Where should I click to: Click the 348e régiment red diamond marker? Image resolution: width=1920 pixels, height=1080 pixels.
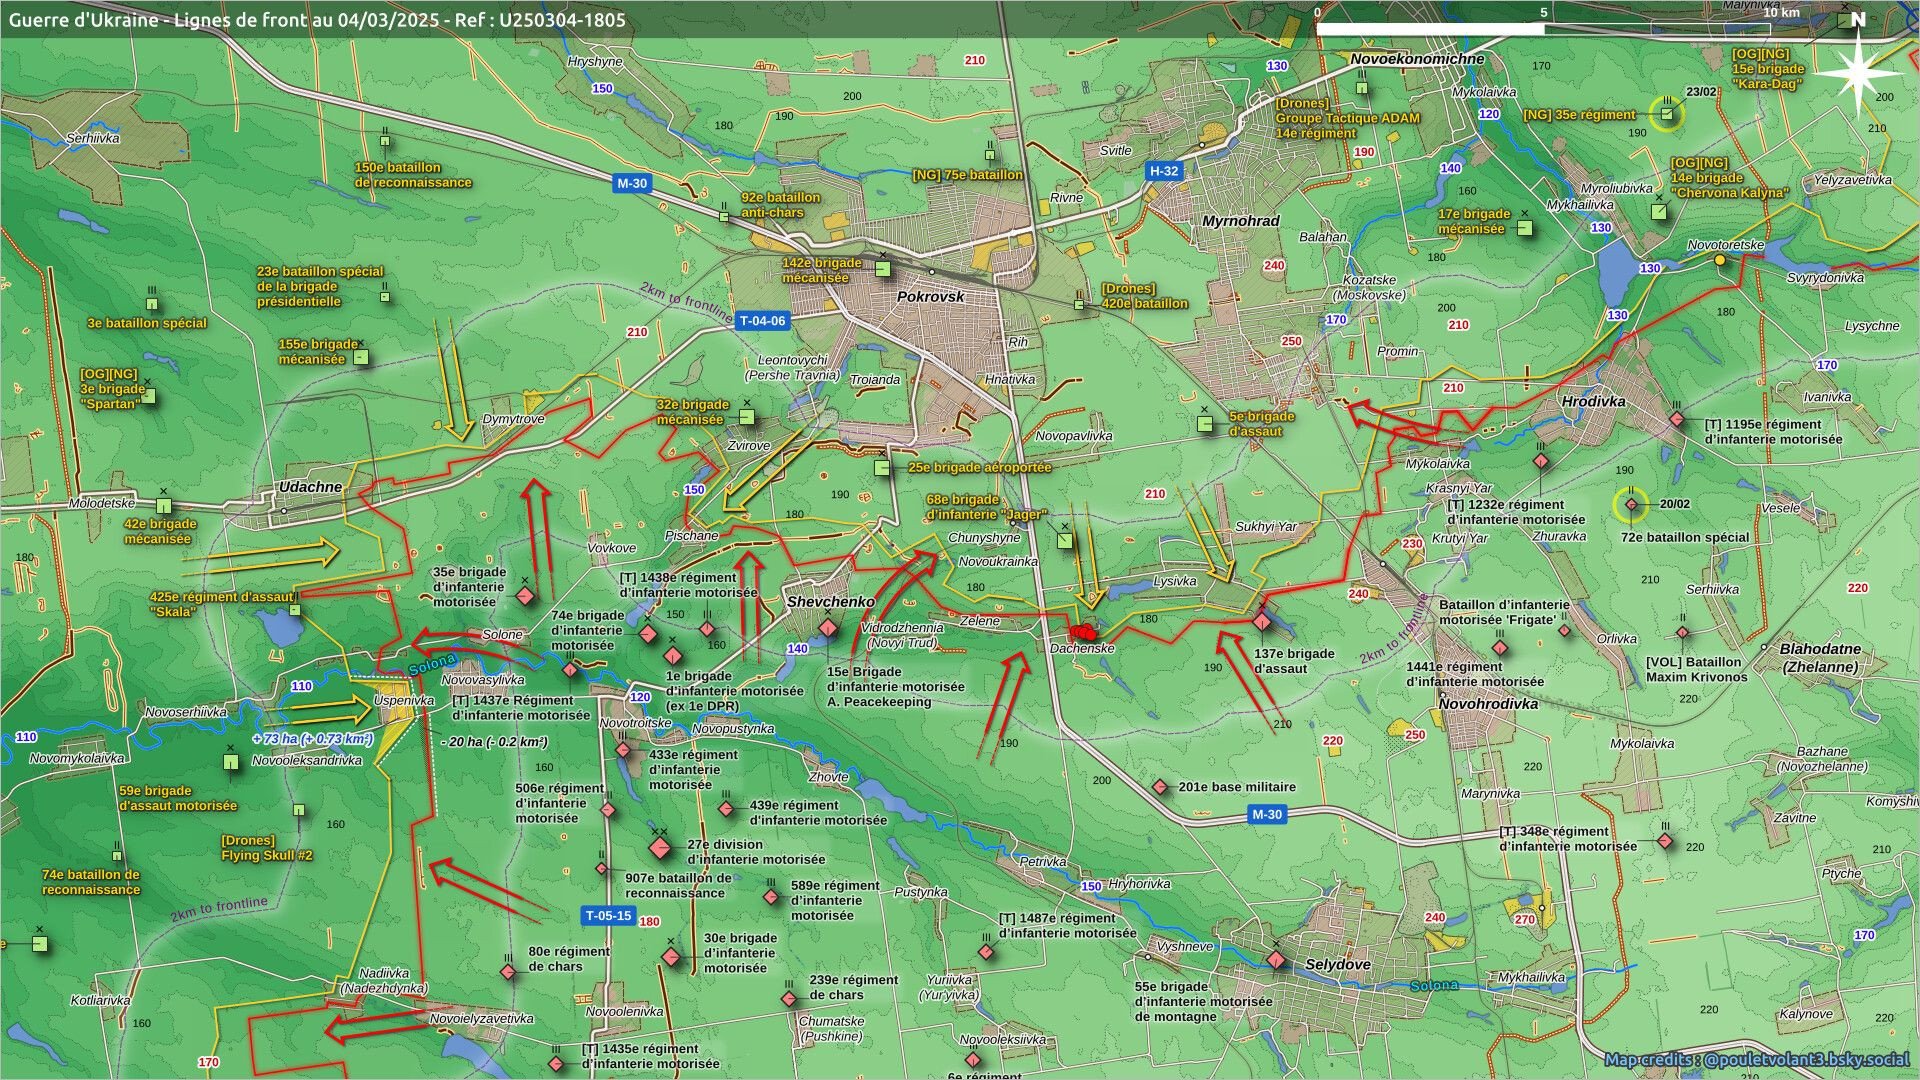pyautogui.click(x=1665, y=842)
